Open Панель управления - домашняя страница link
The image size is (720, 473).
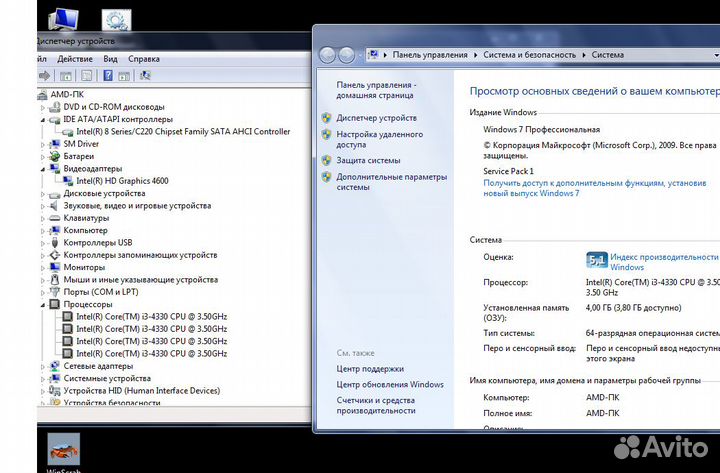(376, 90)
